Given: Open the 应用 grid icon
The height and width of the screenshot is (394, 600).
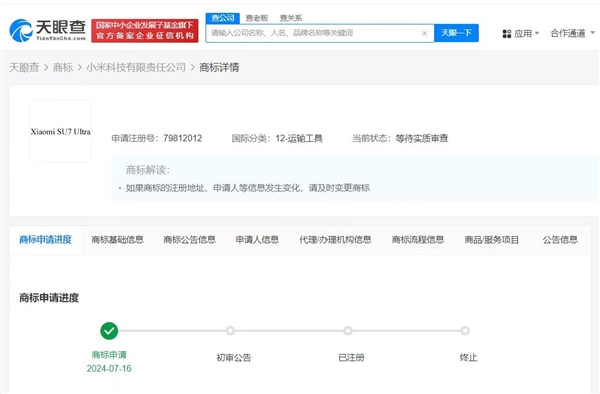Looking at the screenshot, I should [x=507, y=34].
